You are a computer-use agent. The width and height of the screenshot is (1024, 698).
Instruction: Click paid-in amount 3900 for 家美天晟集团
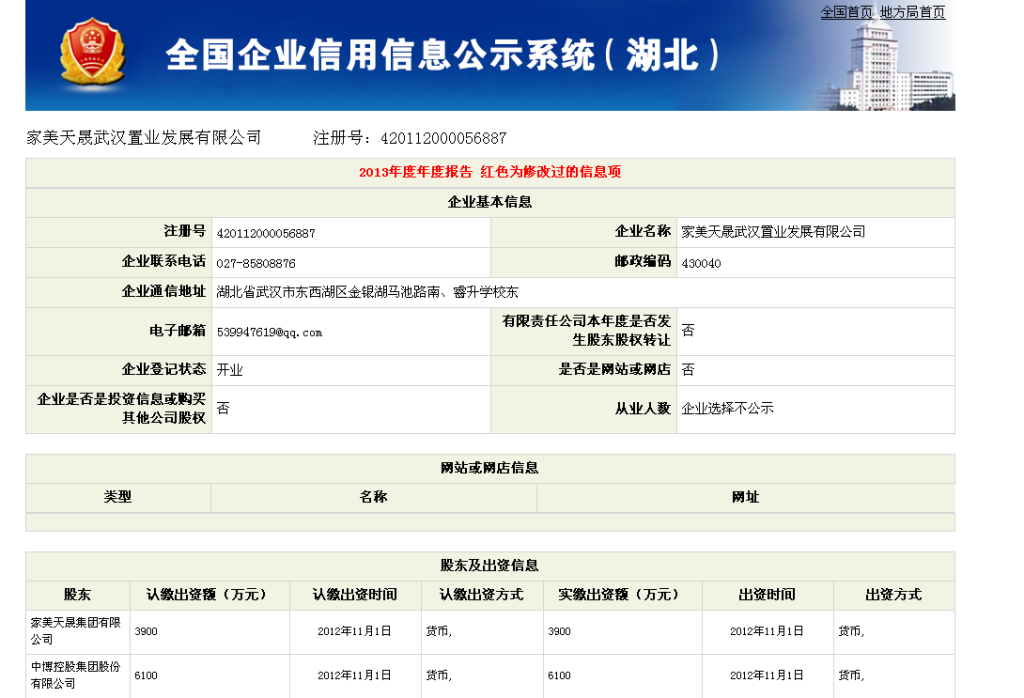pos(559,631)
